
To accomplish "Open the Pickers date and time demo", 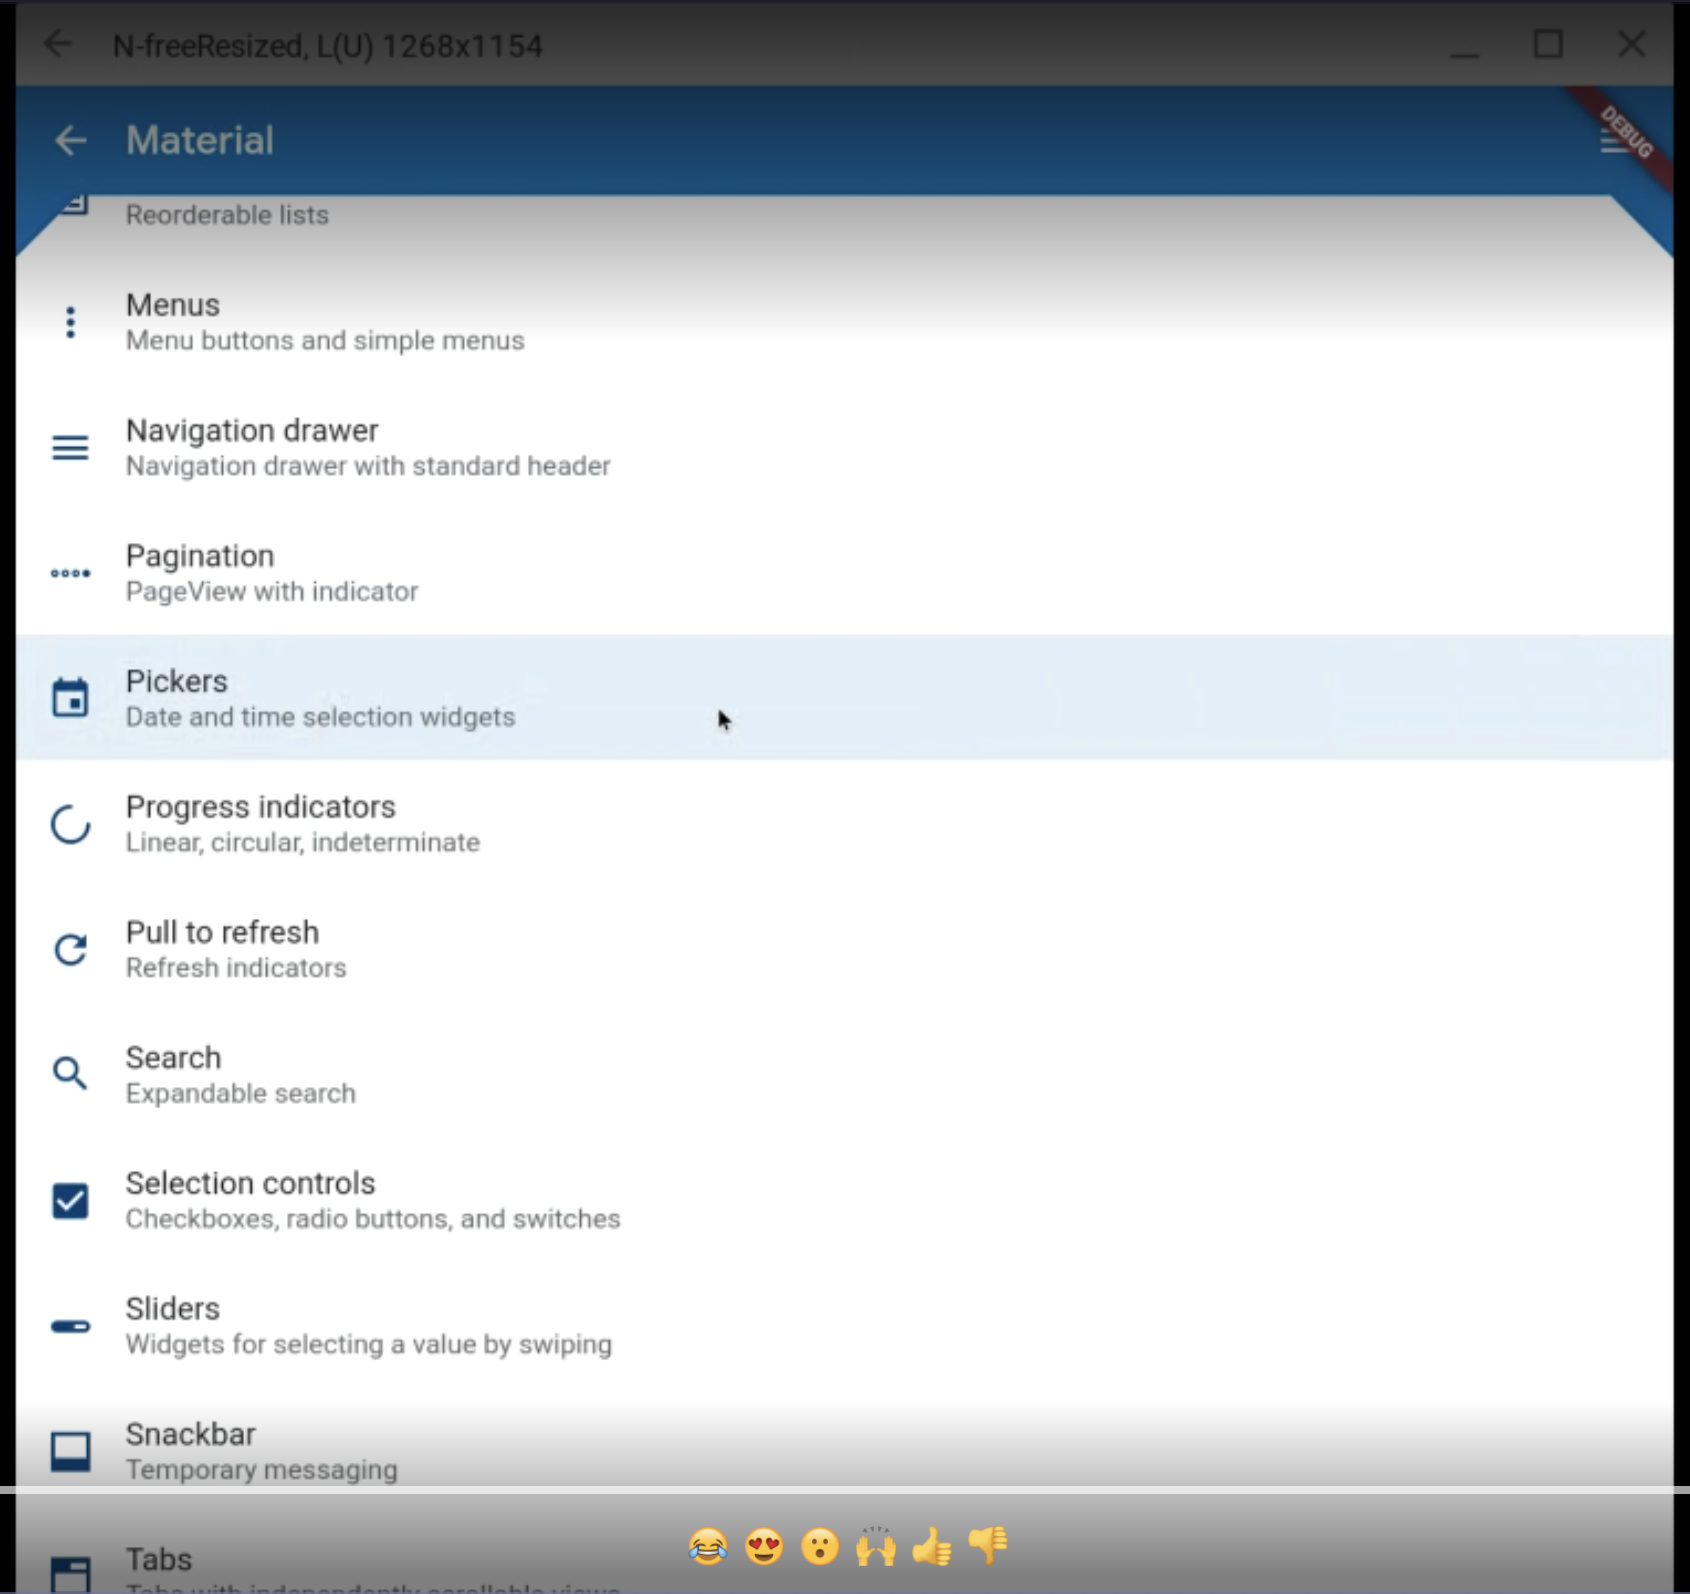I will pos(400,697).
